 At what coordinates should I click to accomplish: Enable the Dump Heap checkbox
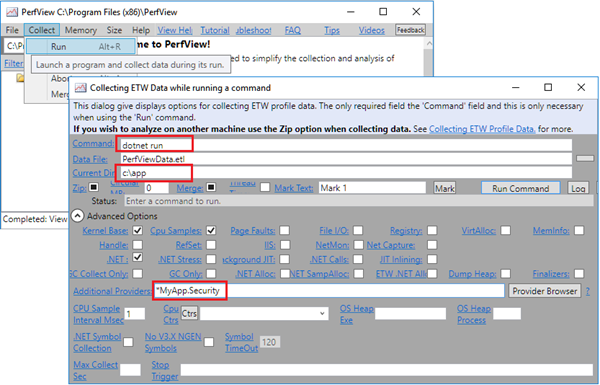pyautogui.click(x=505, y=274)
